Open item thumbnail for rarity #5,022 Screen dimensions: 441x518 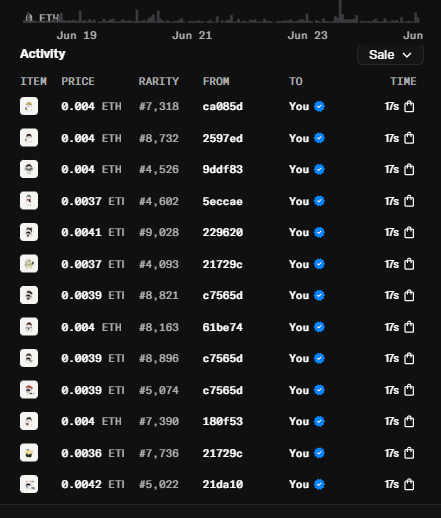(29, 484)
